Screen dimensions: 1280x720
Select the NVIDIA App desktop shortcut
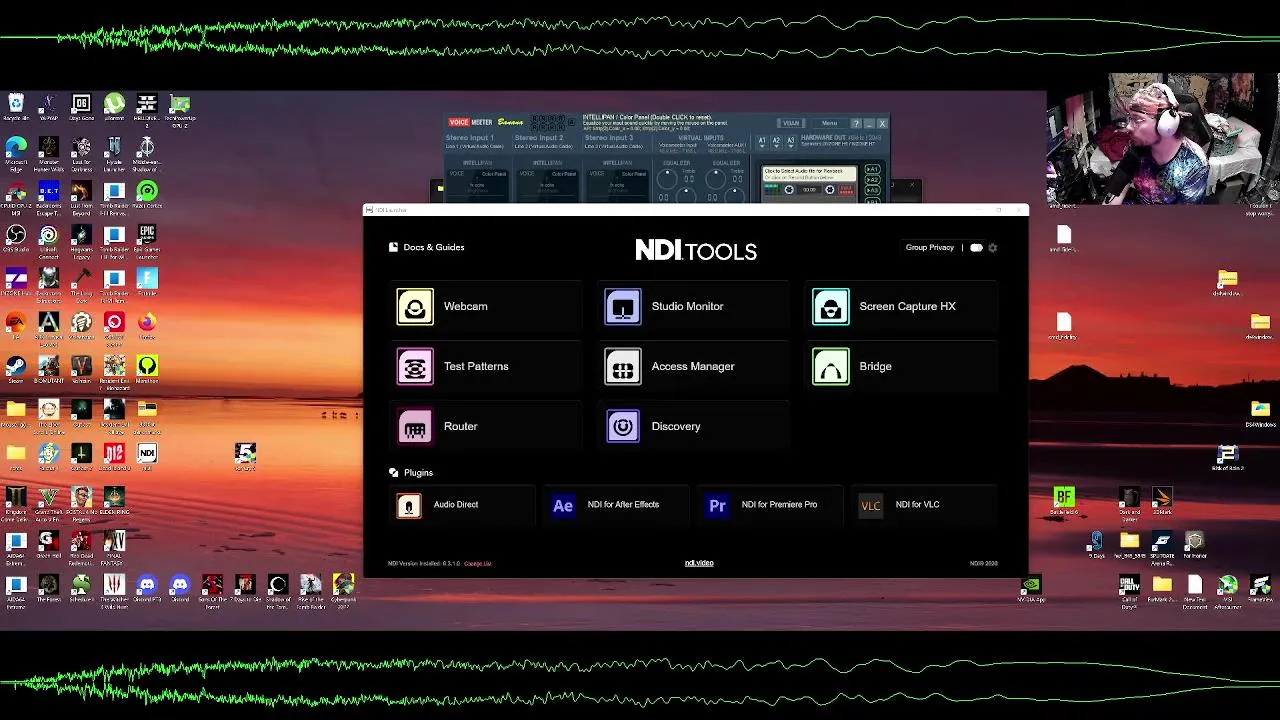(x=1031, y=590)
